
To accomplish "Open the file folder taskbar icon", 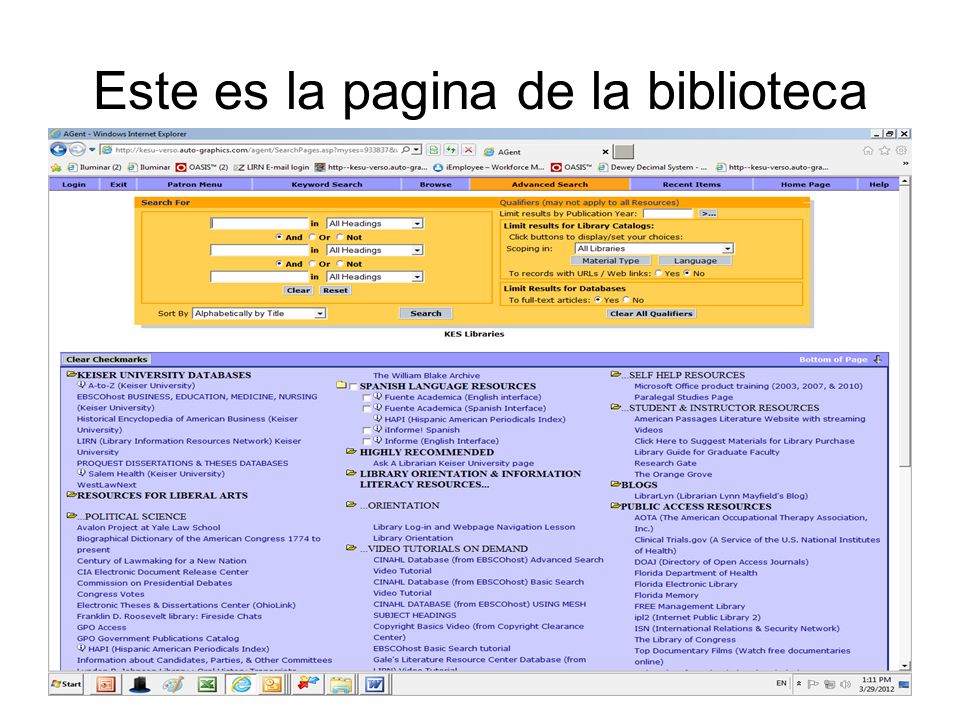I will pos(341,684).
